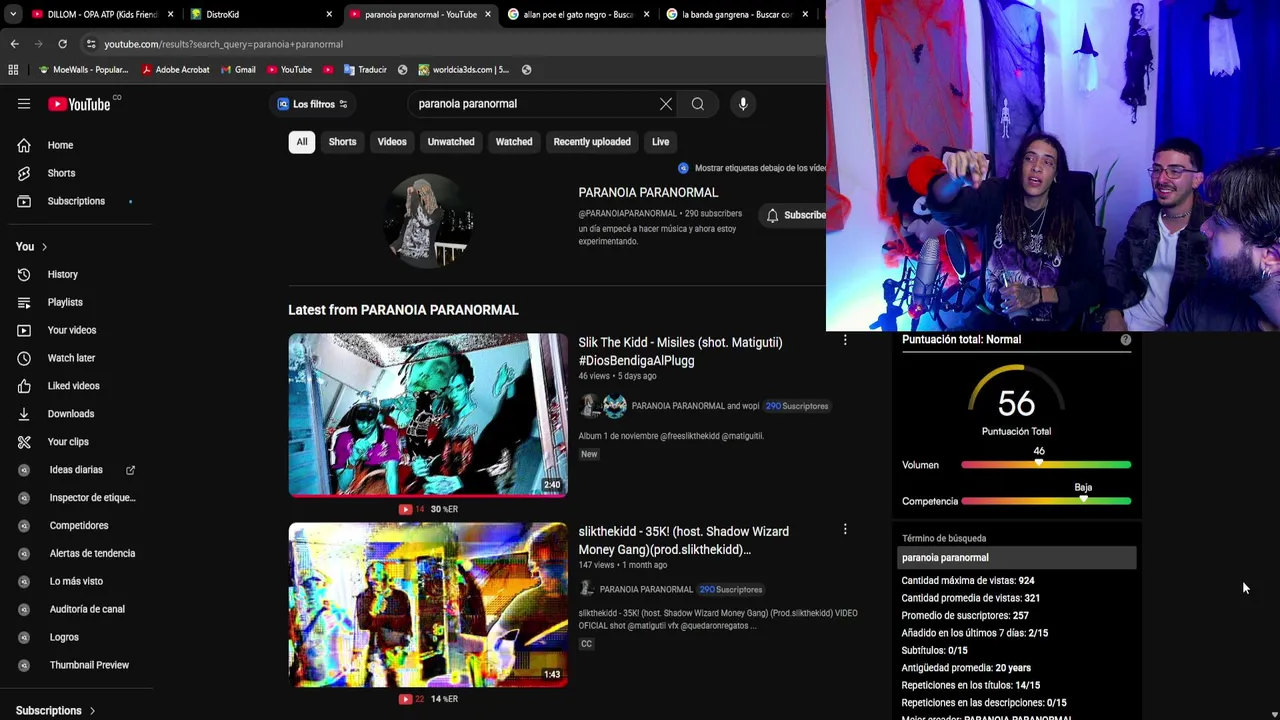Image resolution: width=1280 pixels, height=720 pixels.
Task: Open Subscriptions in the sidebar
Action: tap(76, 201)
